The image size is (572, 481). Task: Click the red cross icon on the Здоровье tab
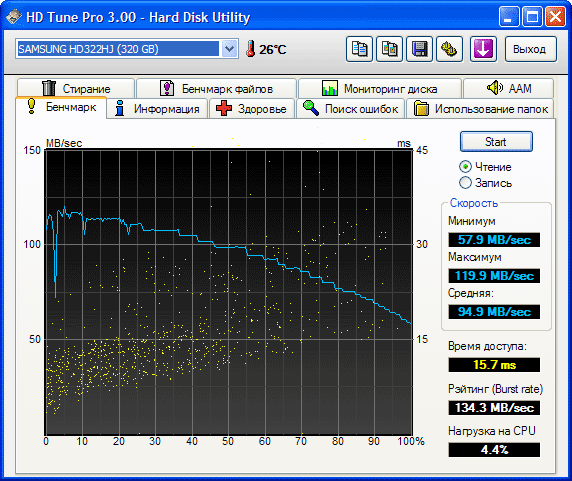(224, 108)
